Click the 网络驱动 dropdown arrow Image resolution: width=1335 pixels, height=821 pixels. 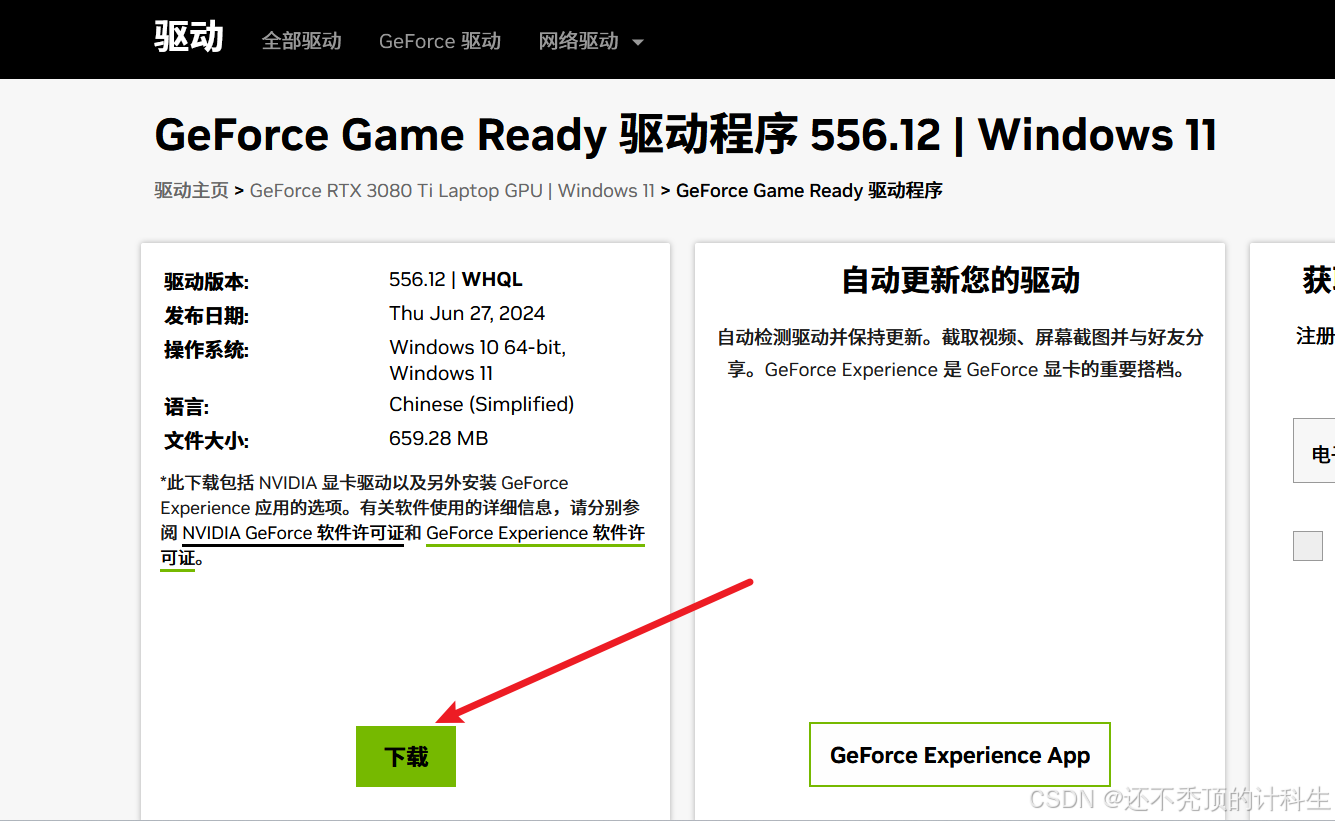[637, 42]
